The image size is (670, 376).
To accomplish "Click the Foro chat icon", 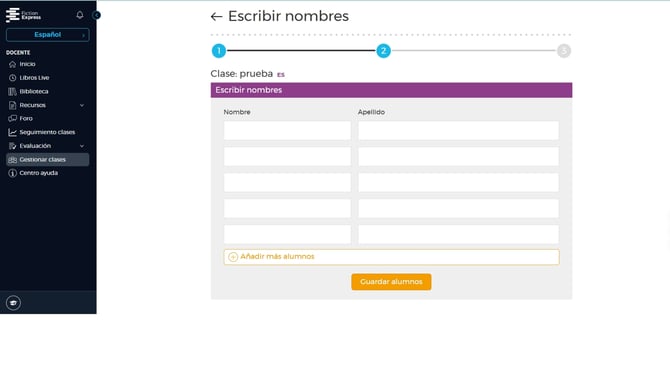I will (12, 118).
